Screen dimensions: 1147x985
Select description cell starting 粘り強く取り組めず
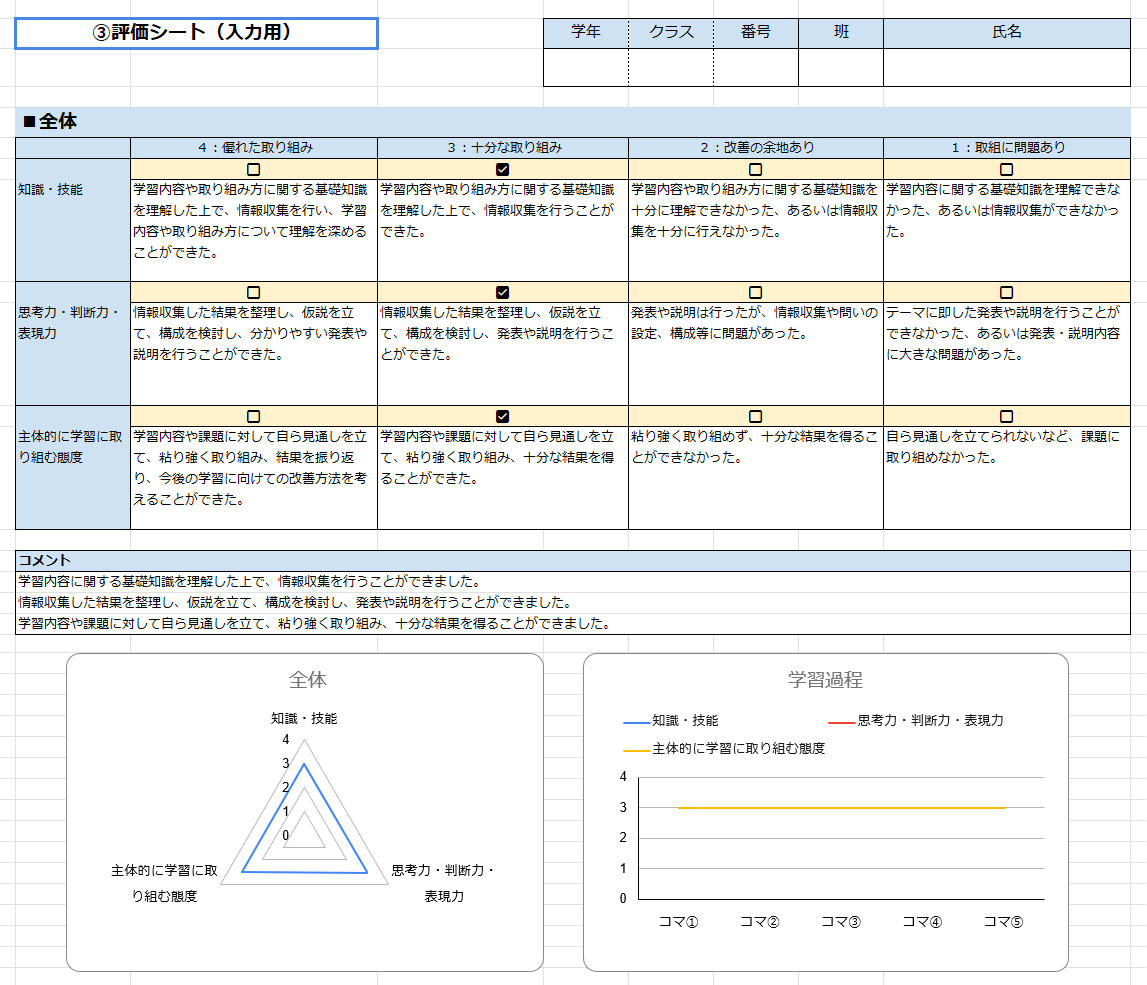coord(756,478)
